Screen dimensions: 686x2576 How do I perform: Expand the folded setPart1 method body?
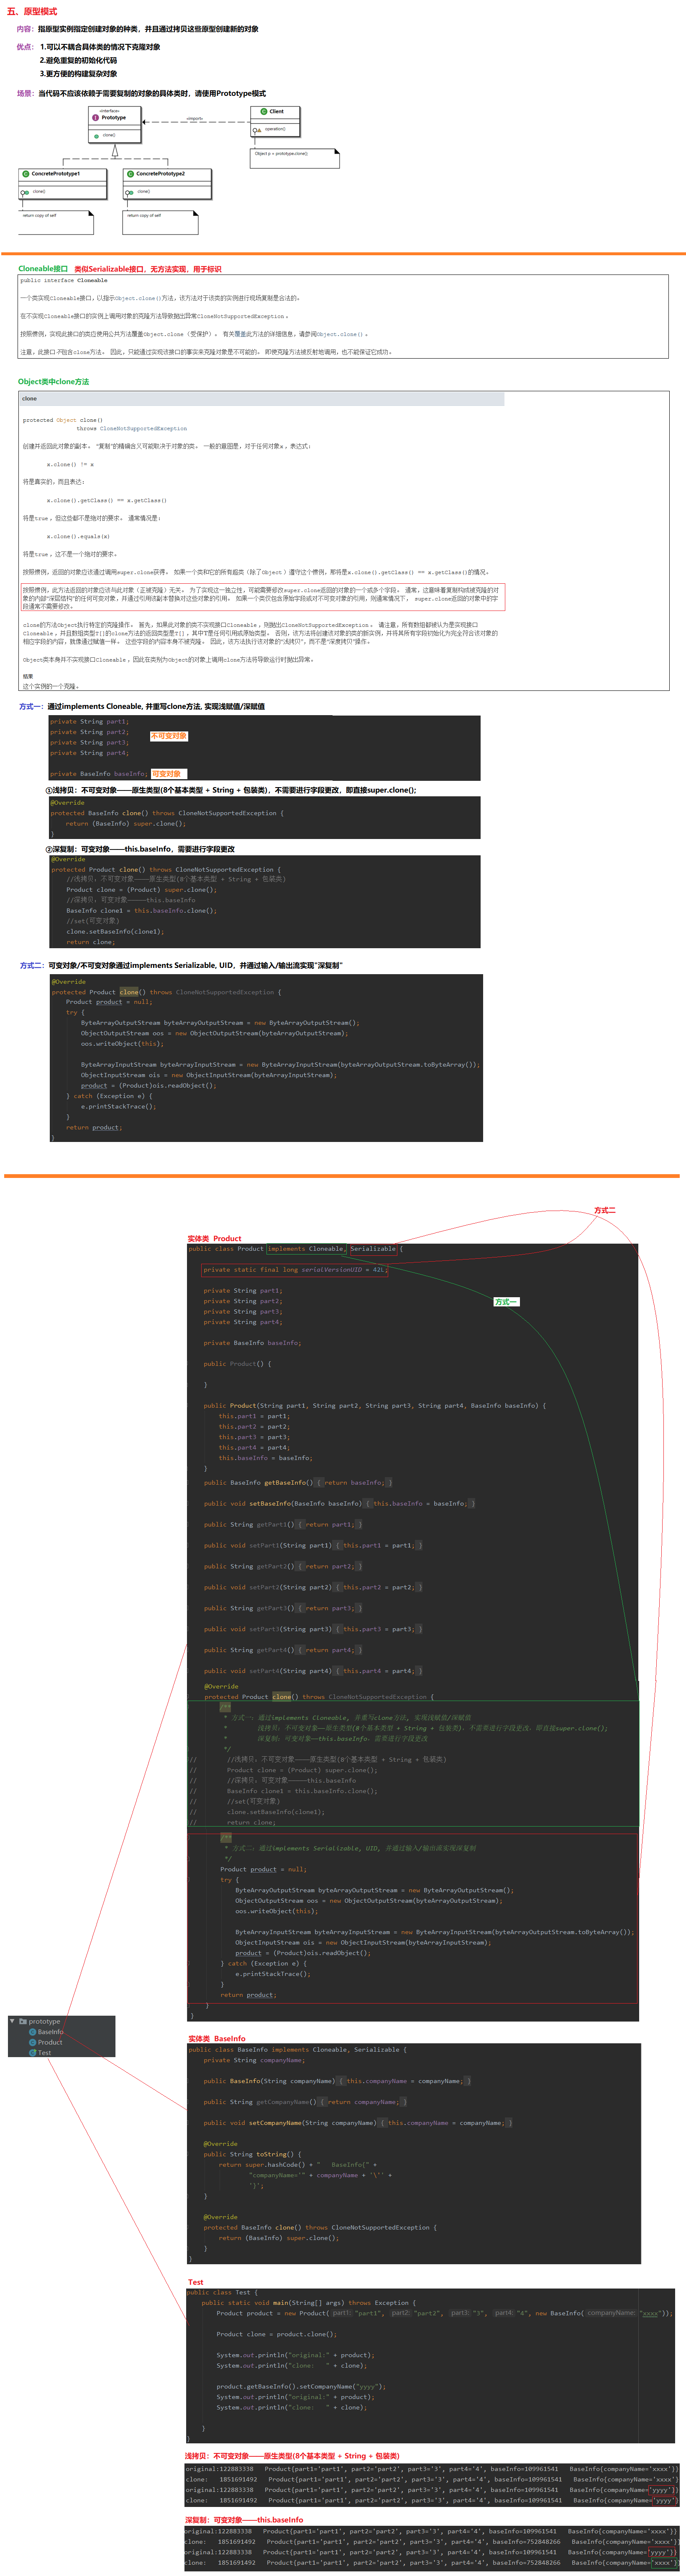pyautogui.click(x=379, y=1545)
